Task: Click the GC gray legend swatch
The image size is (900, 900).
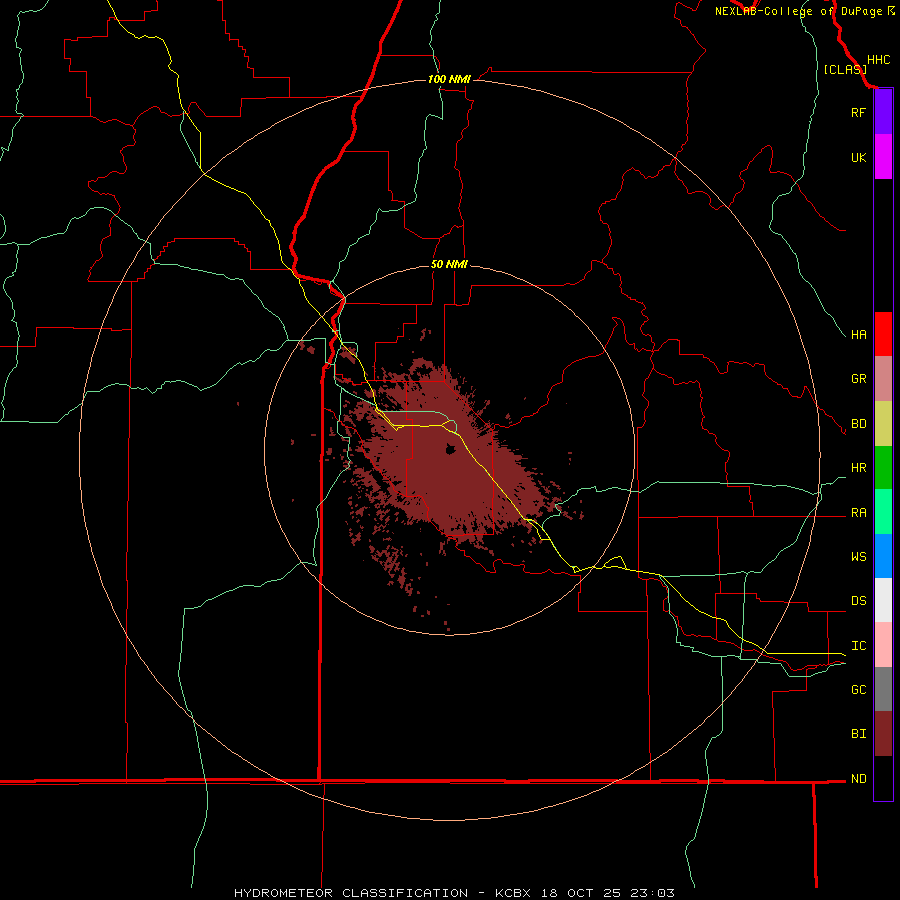Action: click(883, 689)
